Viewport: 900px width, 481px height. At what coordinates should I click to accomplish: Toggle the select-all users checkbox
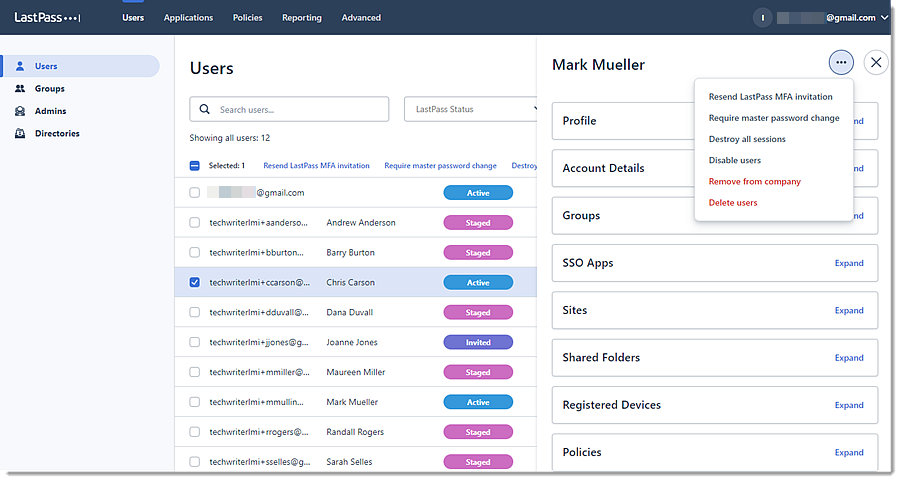coord(195,166)
